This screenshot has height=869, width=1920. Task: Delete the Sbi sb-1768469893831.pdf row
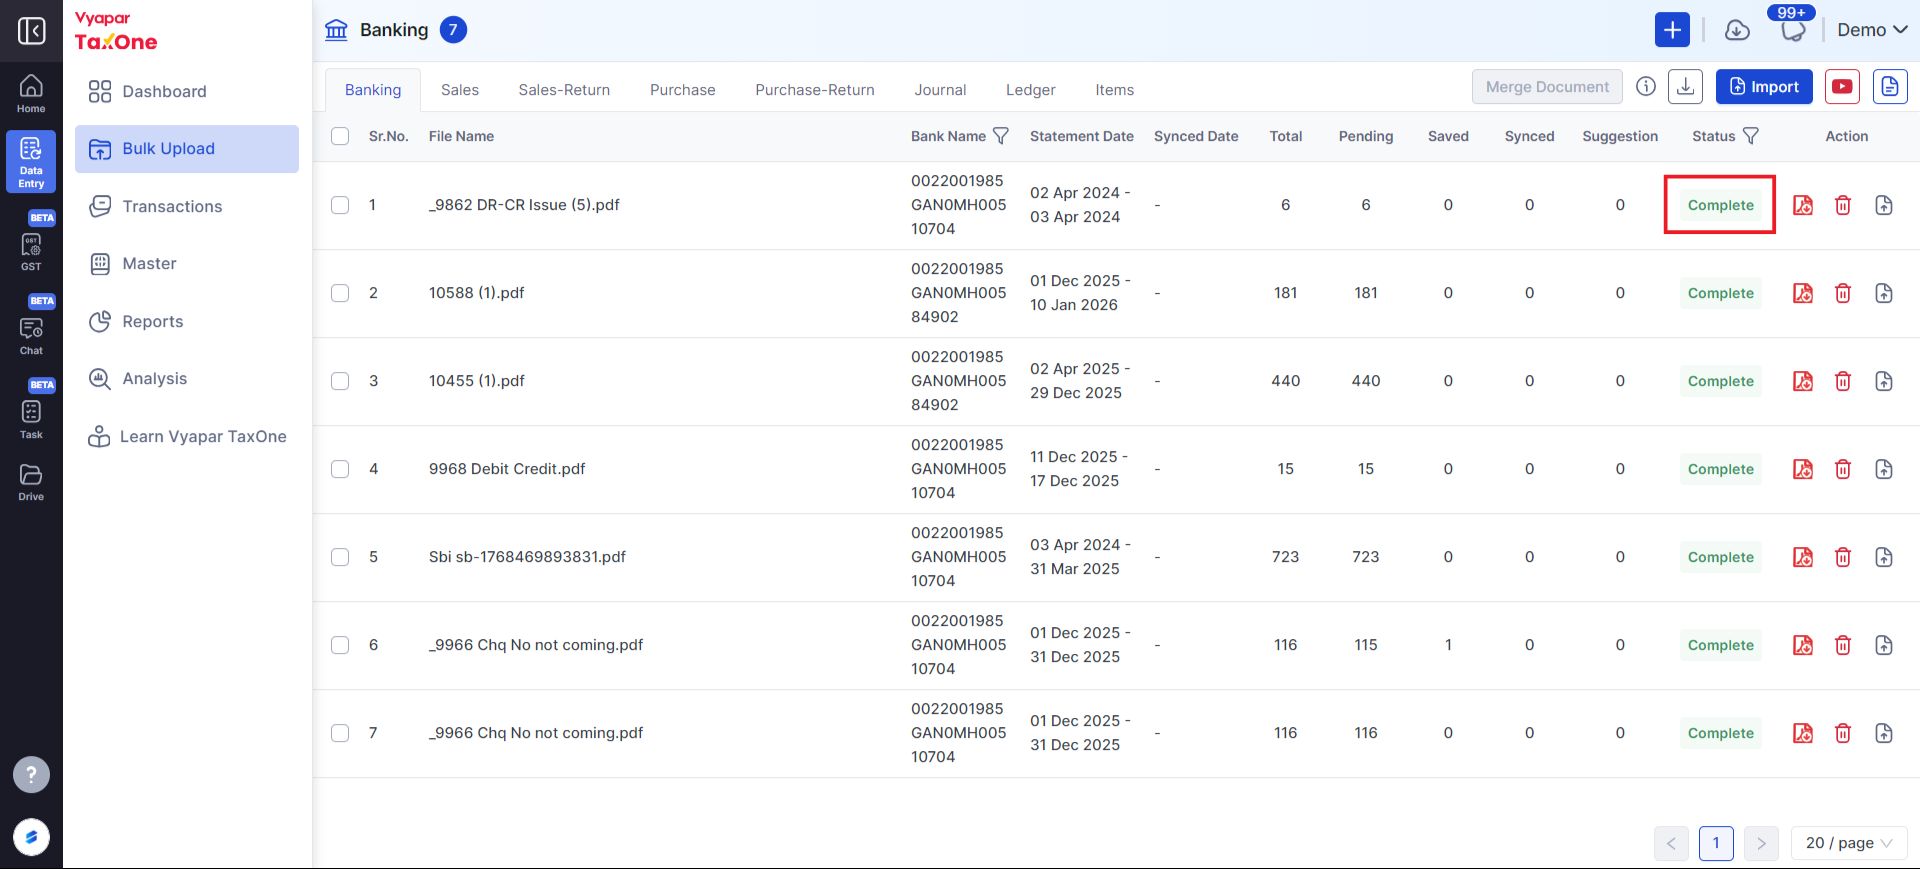pyautogui.click(x=1843, y=557)
